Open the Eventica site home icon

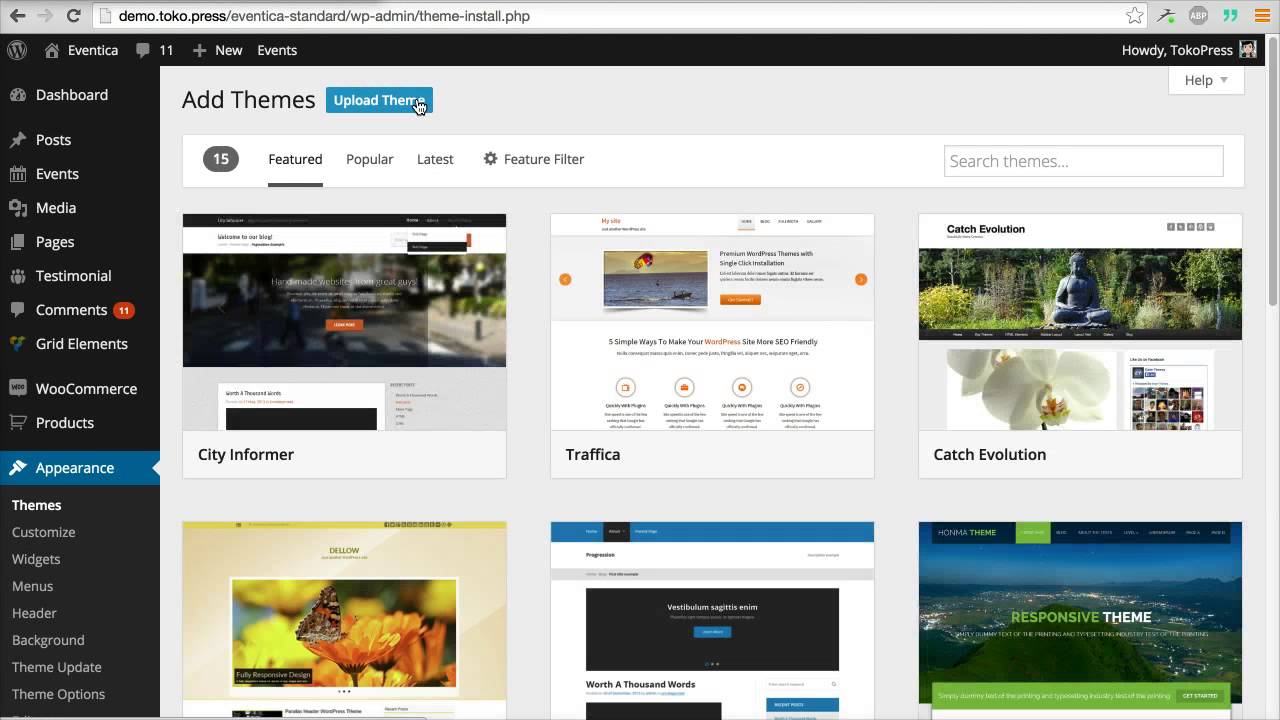pos(52,50)
